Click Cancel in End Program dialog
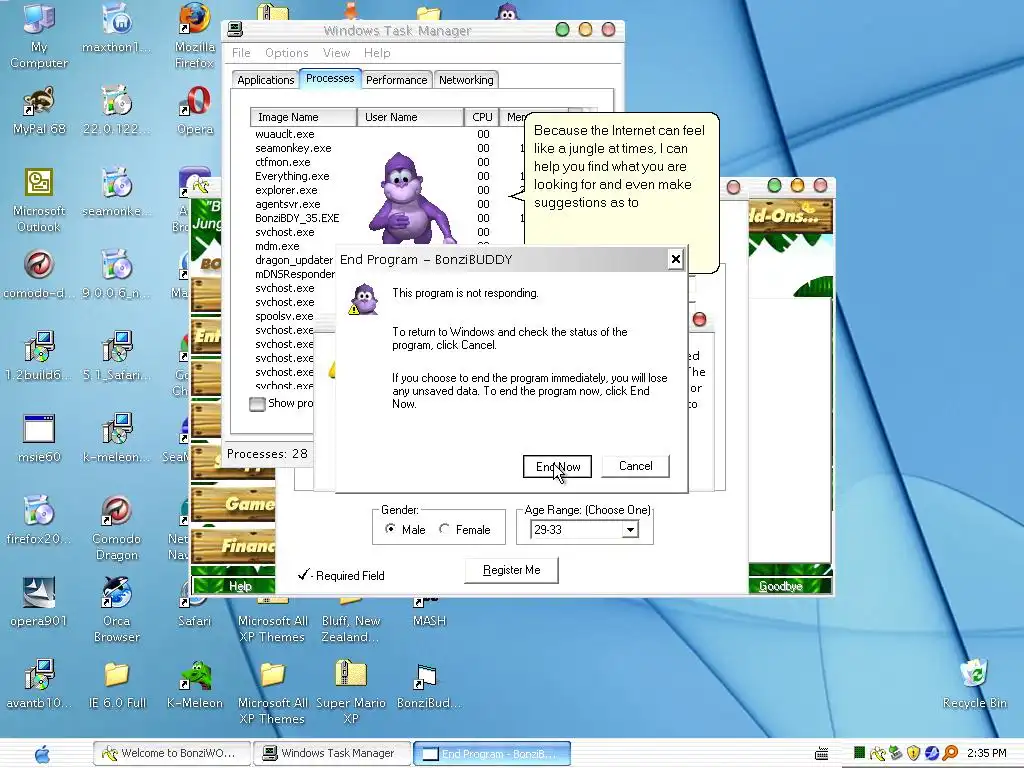Viewport: 1024px width, 768px height. coord(635,466)
